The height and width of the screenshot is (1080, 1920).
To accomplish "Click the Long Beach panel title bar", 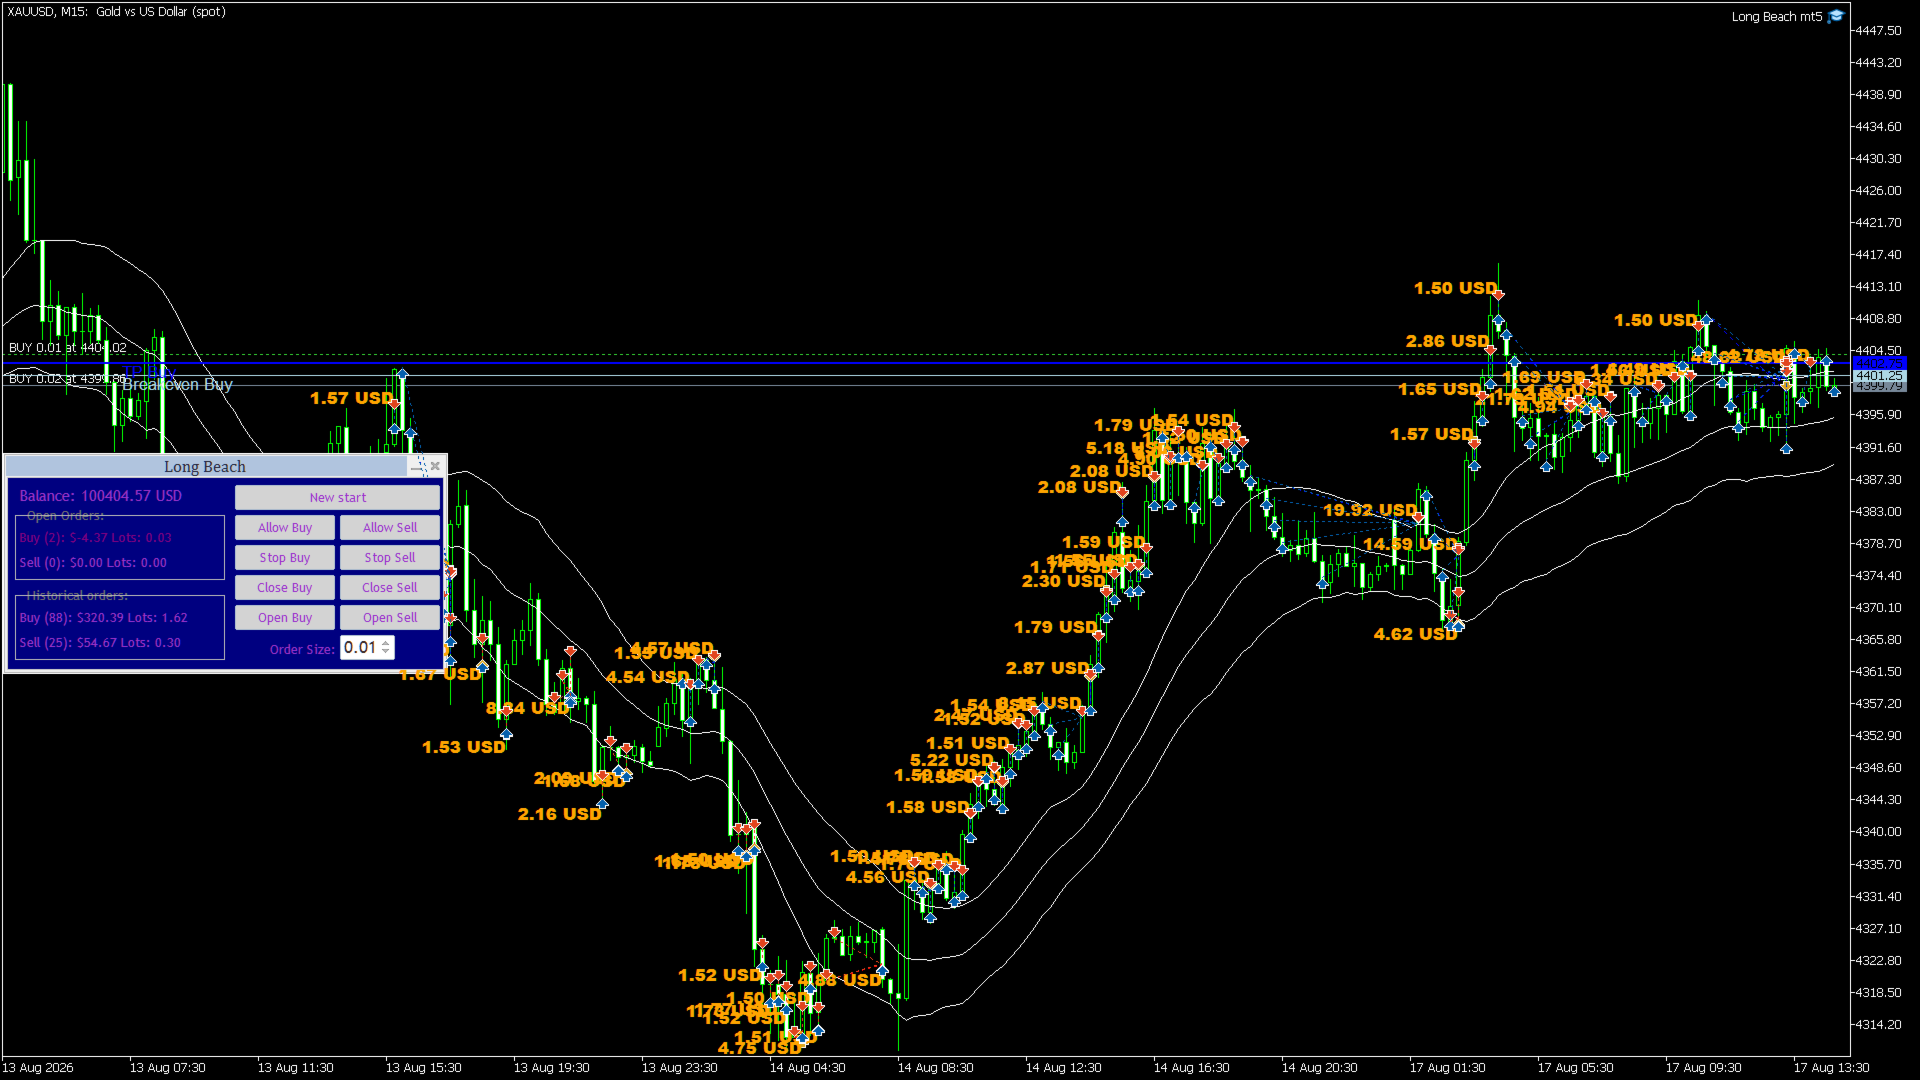I will point(205,467).
